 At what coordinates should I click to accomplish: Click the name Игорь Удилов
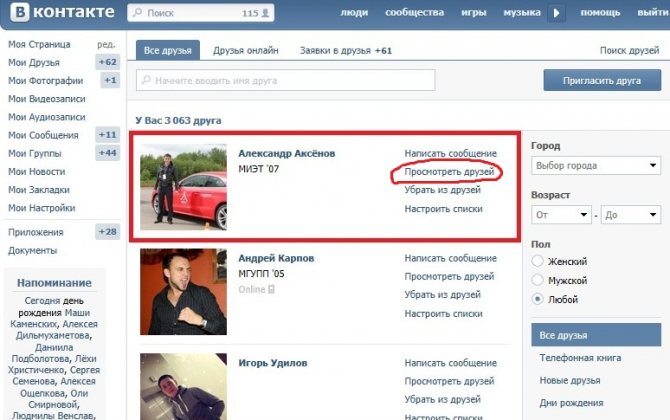(x=273, y=363)
